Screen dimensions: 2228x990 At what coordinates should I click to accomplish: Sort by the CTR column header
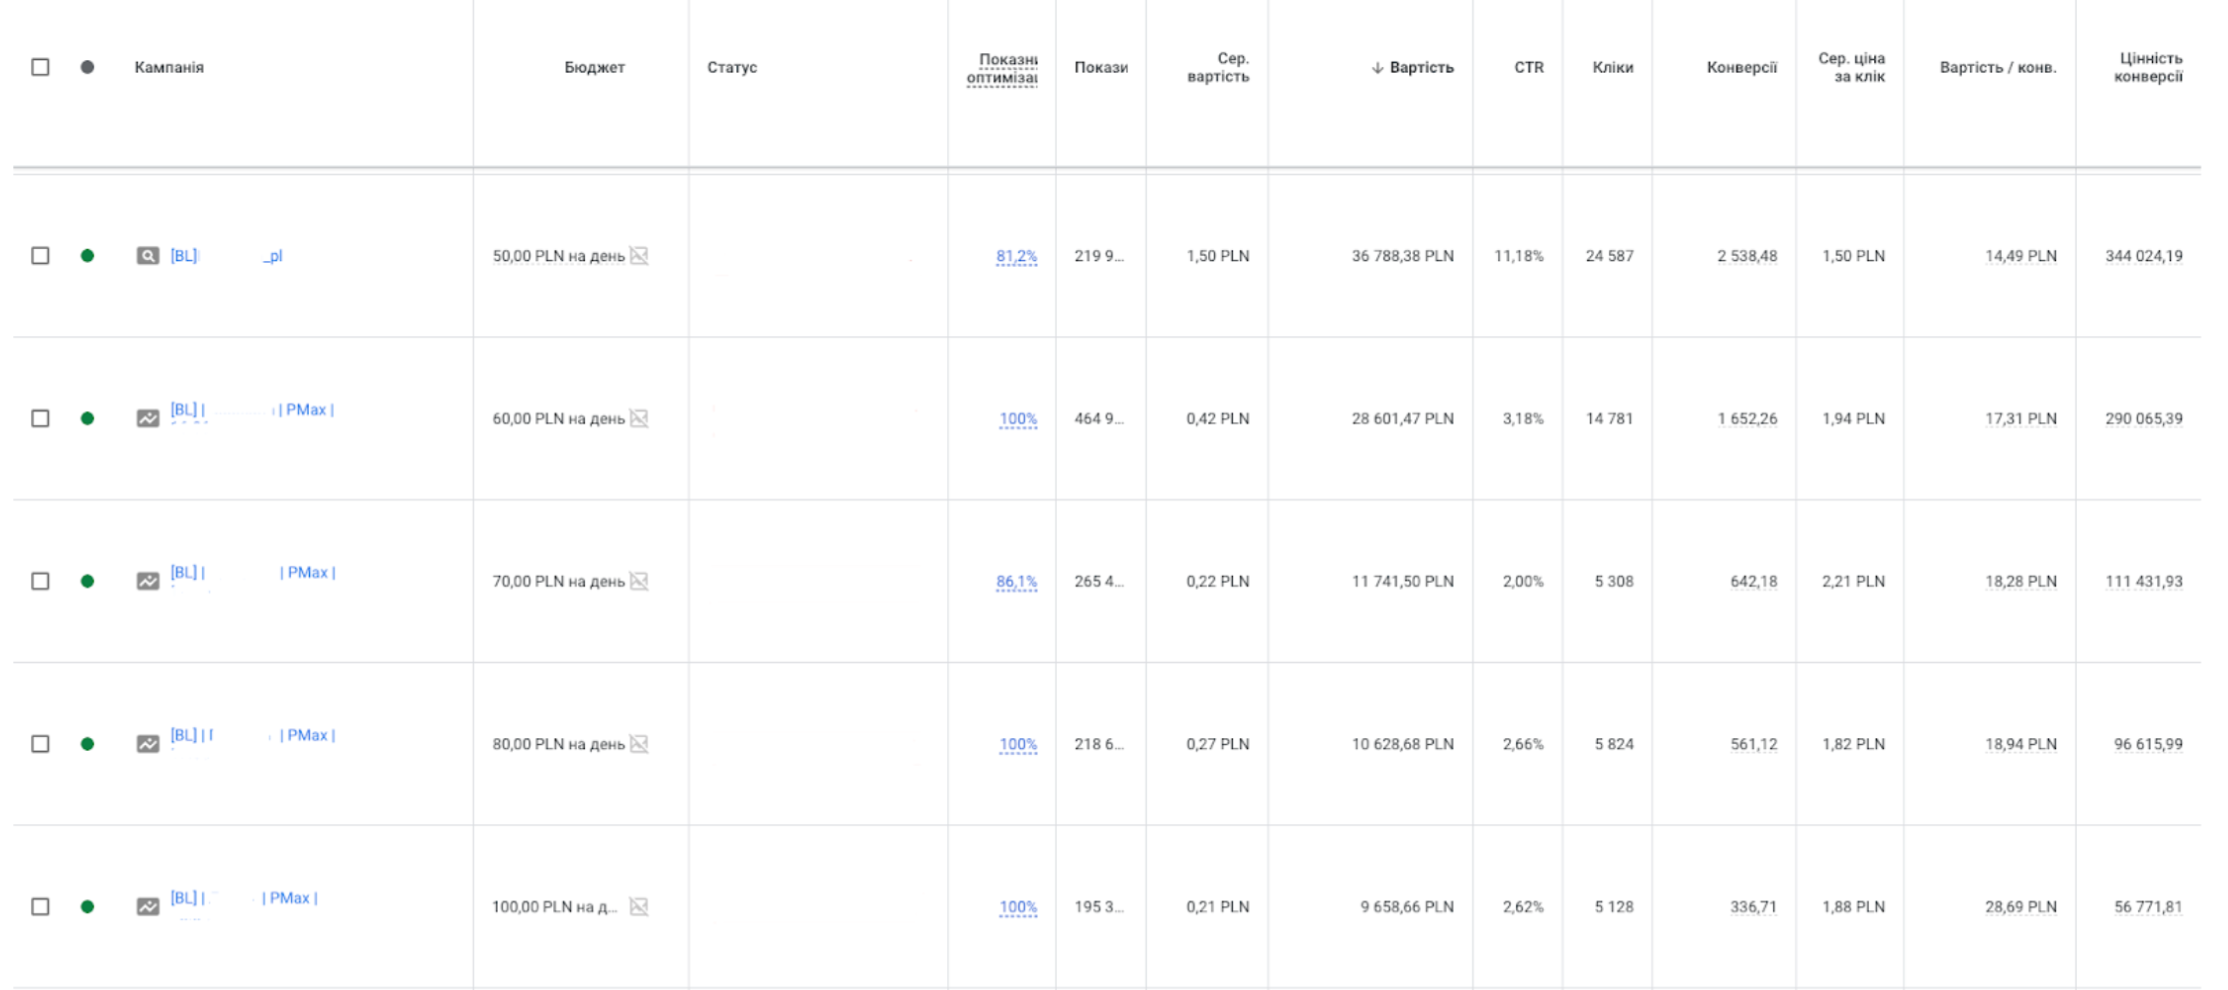click(x=1528, y=67)
